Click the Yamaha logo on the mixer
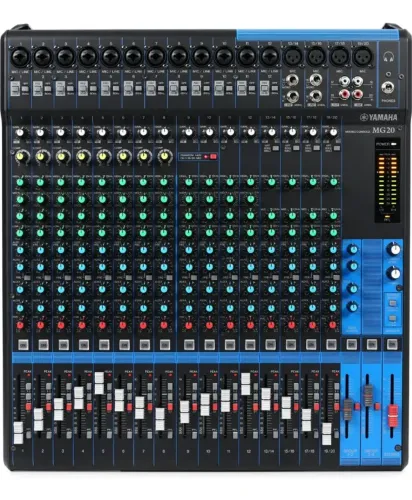Screen dimensions: 412x500 pyautogui.click(x=379, y=117)
